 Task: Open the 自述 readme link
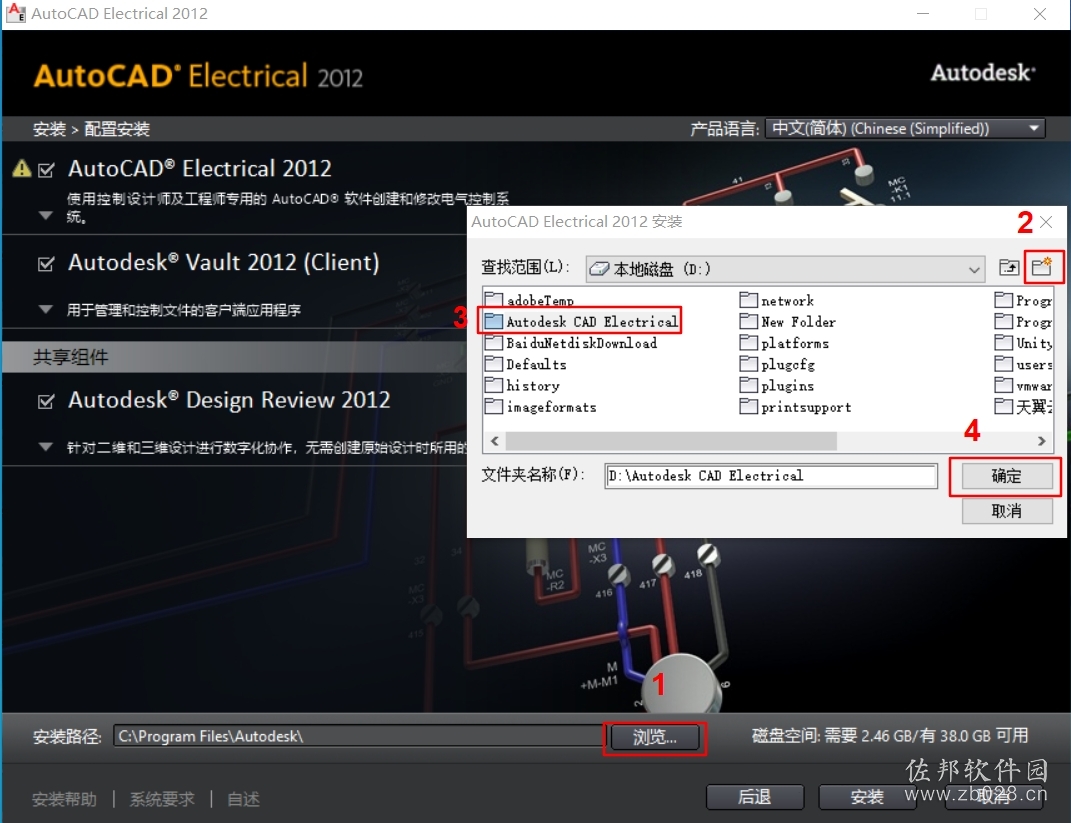[x=243, y=799]
